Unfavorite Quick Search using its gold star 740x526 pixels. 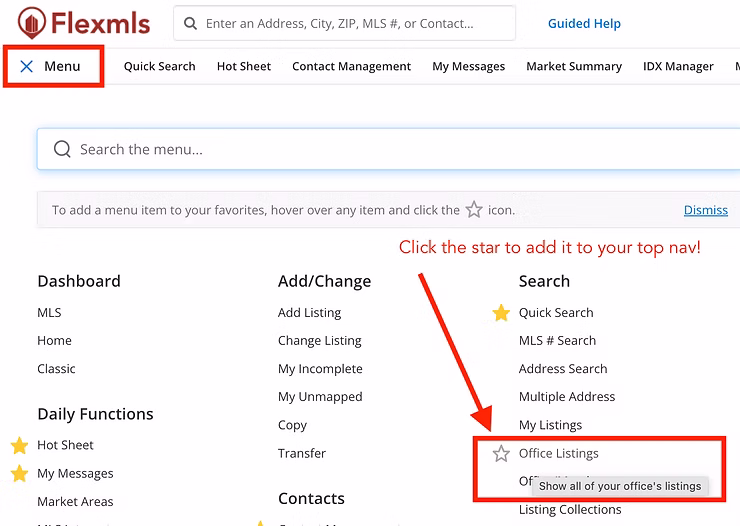click(x=501, y=313)
